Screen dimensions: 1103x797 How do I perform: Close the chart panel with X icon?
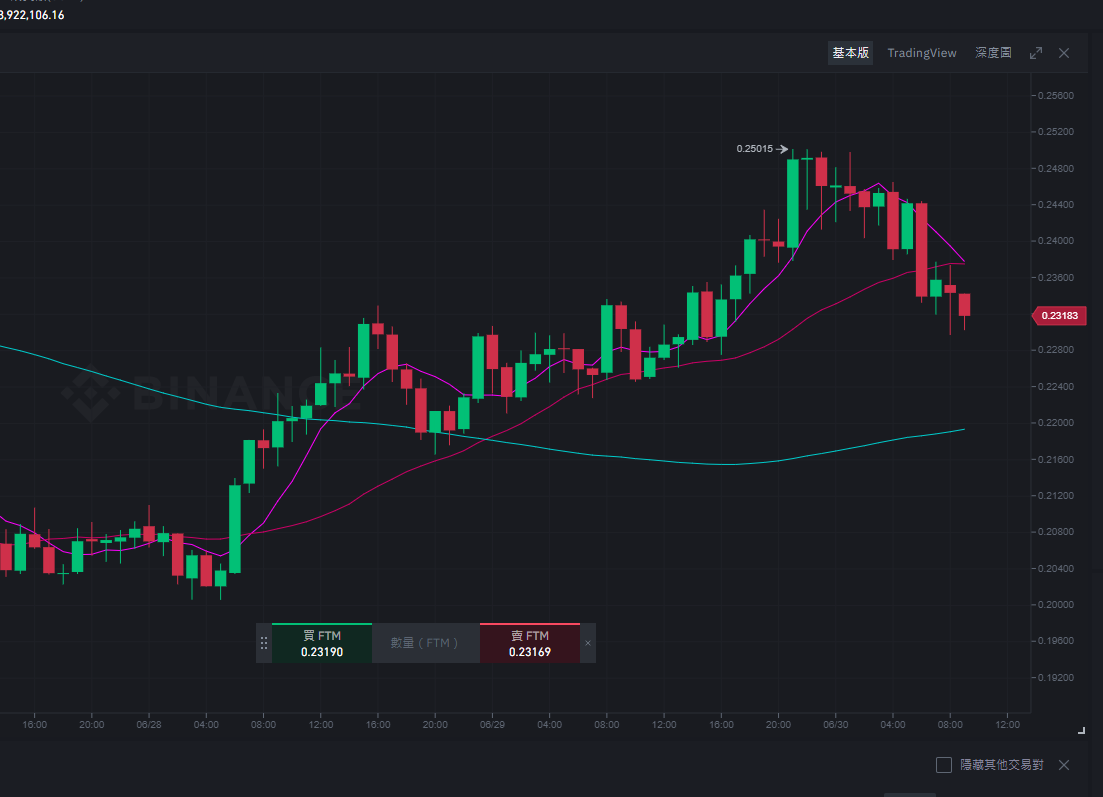[1064, 53]
